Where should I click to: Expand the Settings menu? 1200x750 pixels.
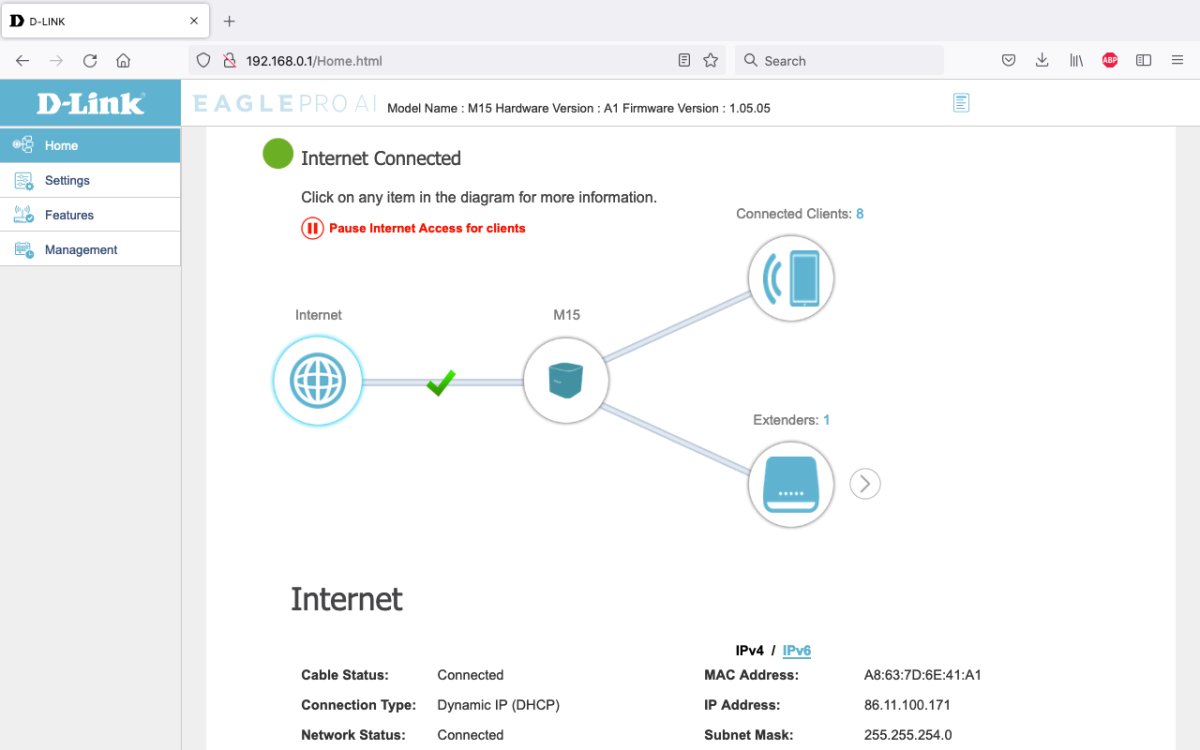90,180
